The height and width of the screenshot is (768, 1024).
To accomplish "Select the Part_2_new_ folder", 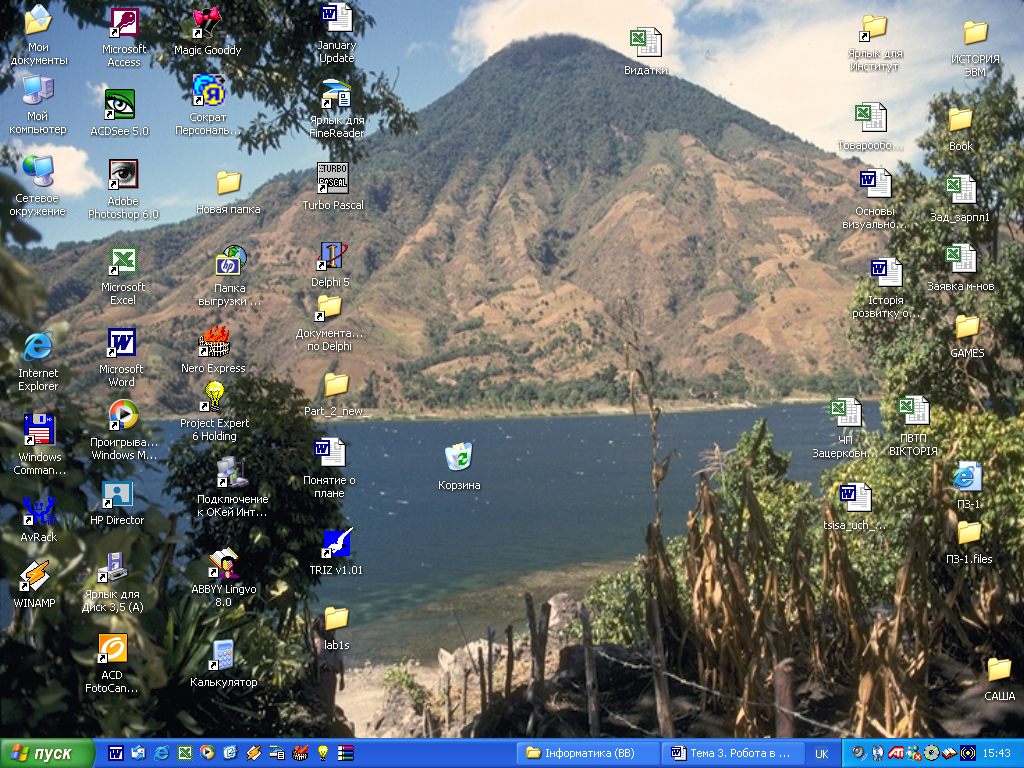I will pos(336,385).
